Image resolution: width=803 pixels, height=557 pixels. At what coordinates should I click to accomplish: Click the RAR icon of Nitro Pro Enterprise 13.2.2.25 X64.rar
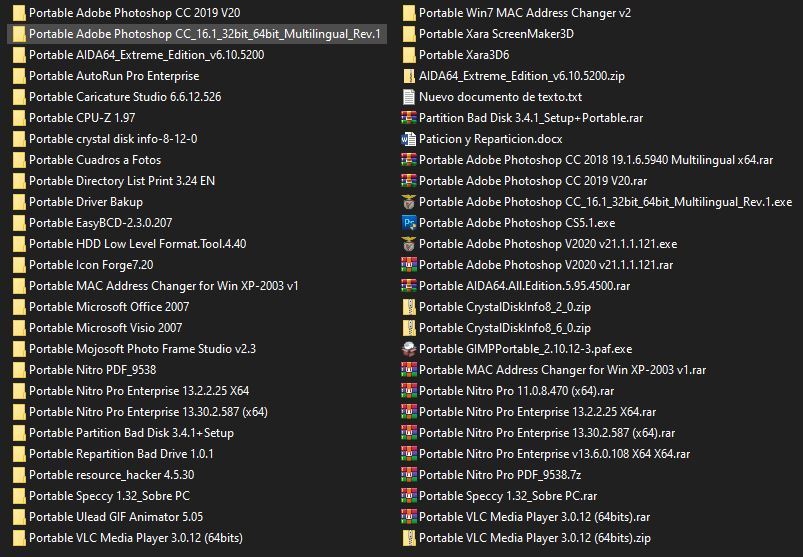(x=408, y=412)
